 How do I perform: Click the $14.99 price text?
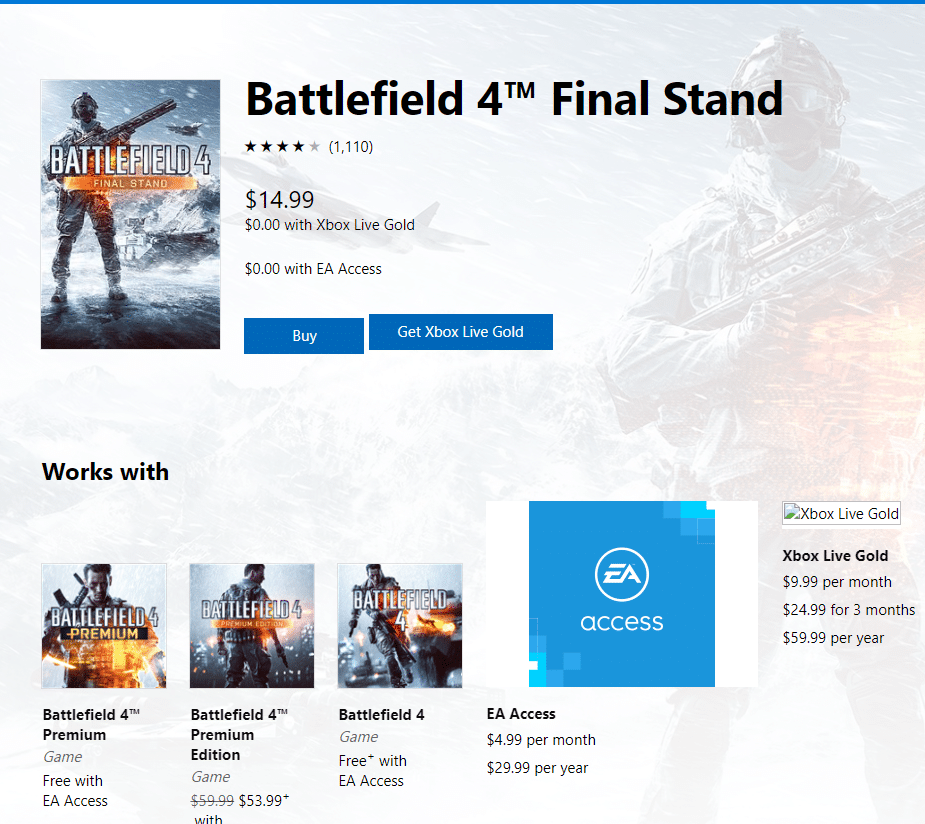pyautogui.click(x=279, y=199)
